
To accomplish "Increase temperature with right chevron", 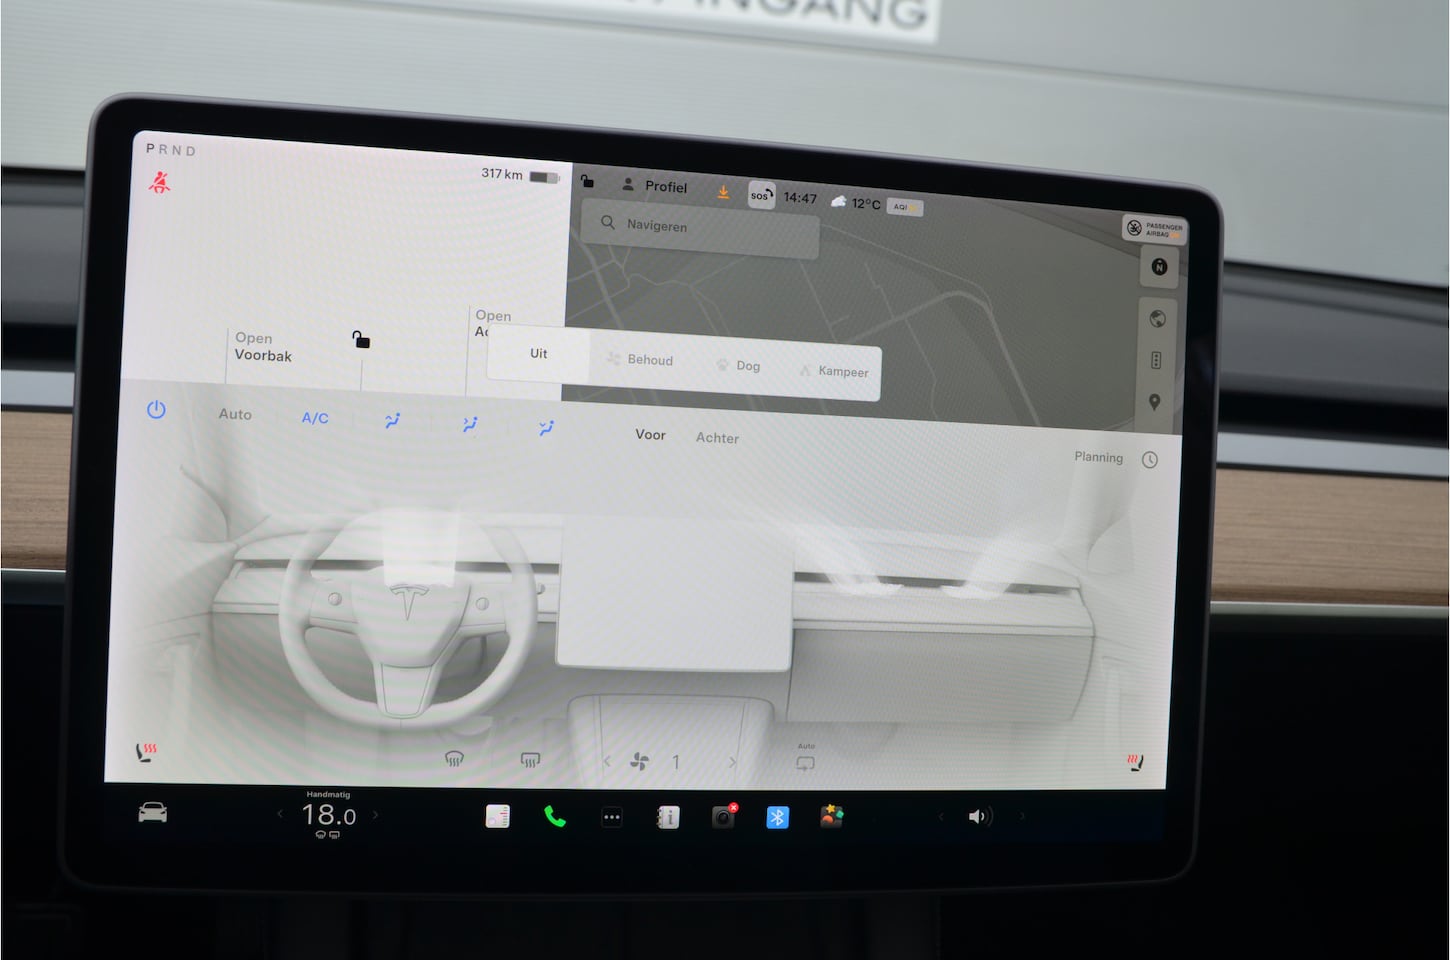I will (376, 815).
